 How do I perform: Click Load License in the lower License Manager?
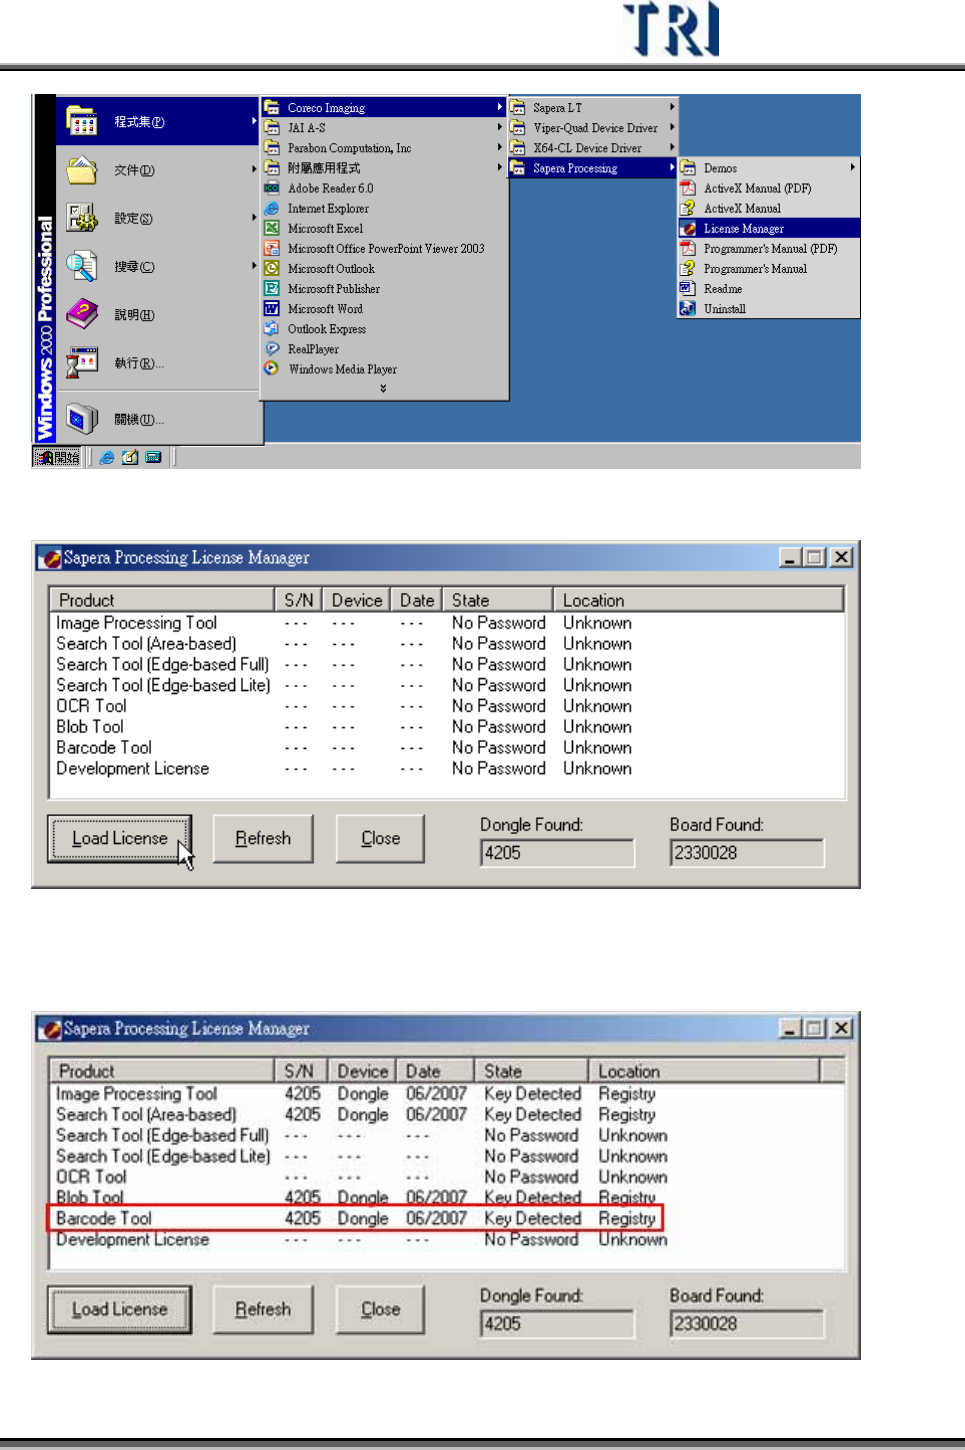[x=120, y=1309]
